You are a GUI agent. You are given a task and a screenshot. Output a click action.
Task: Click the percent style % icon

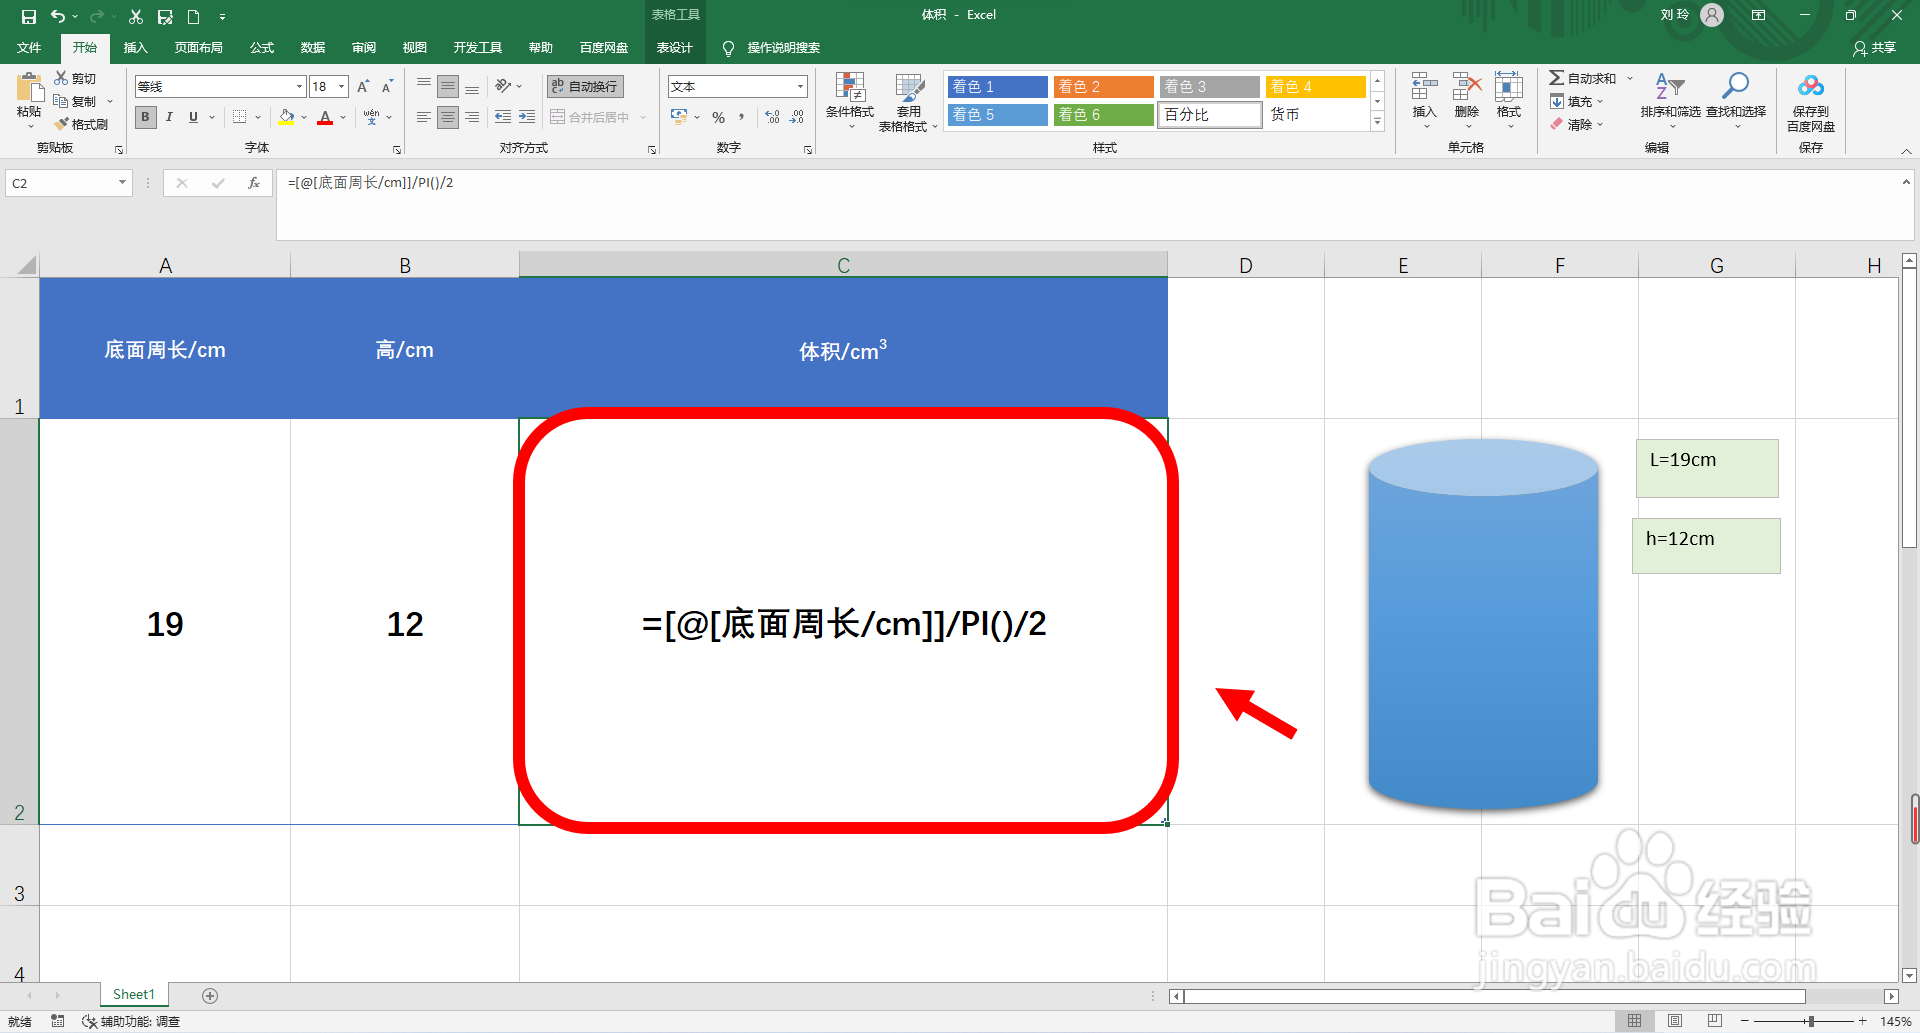(718, 117)
